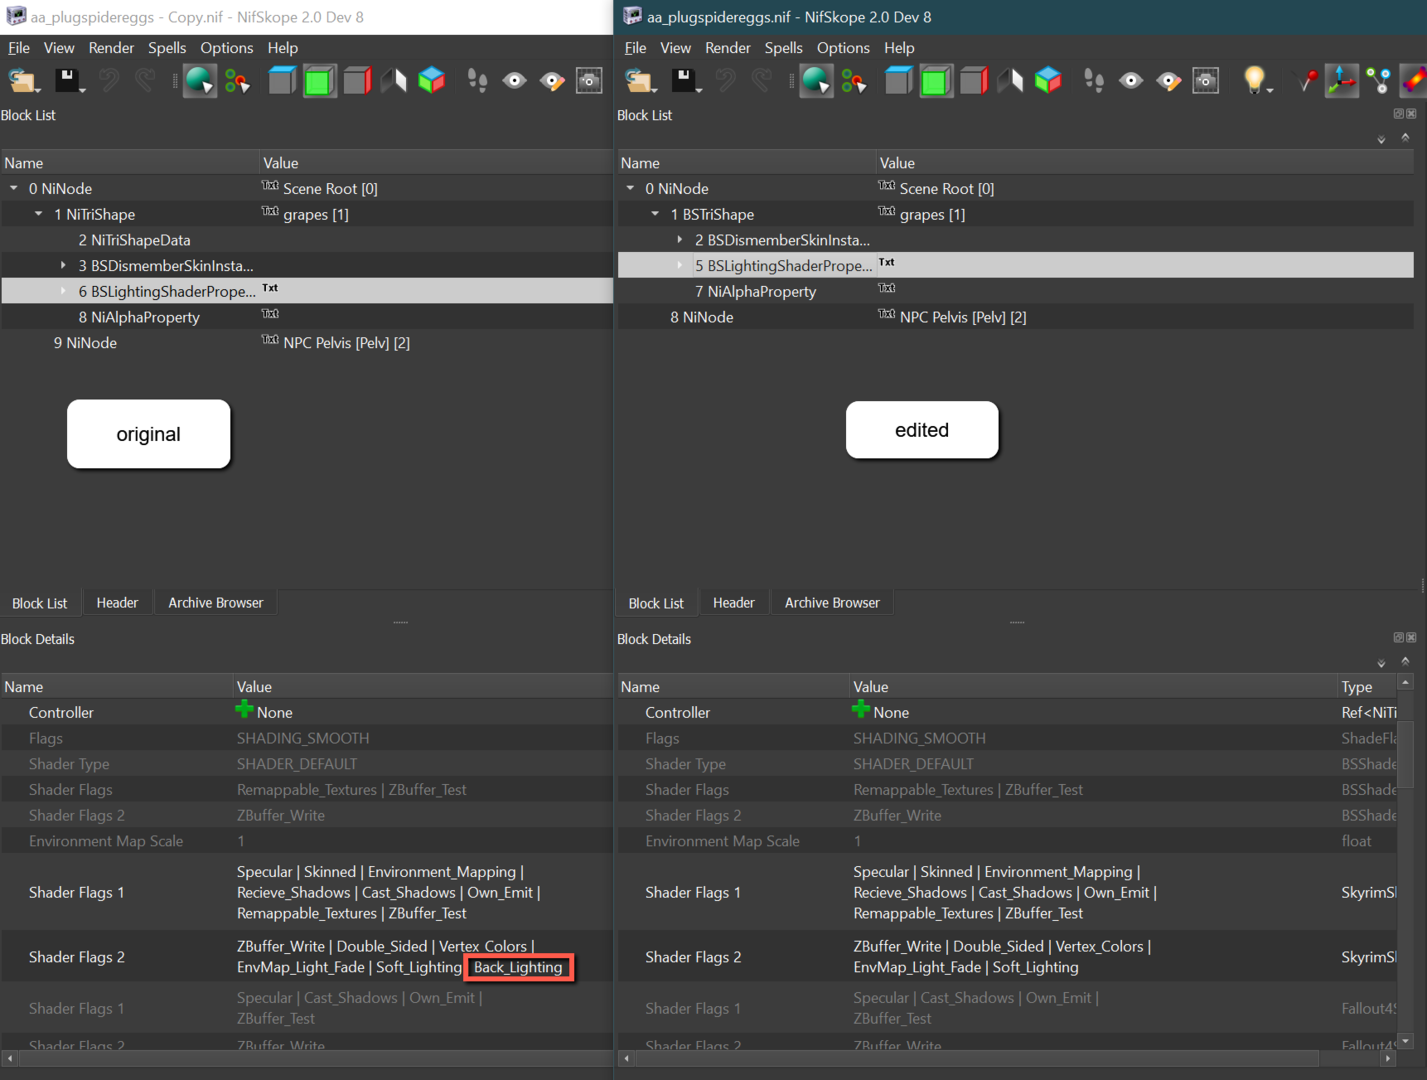Open Options menu in aa_plugspidereggs.nif window
This screenshot has width=1427, height=1080.
[x=843, y=48]
